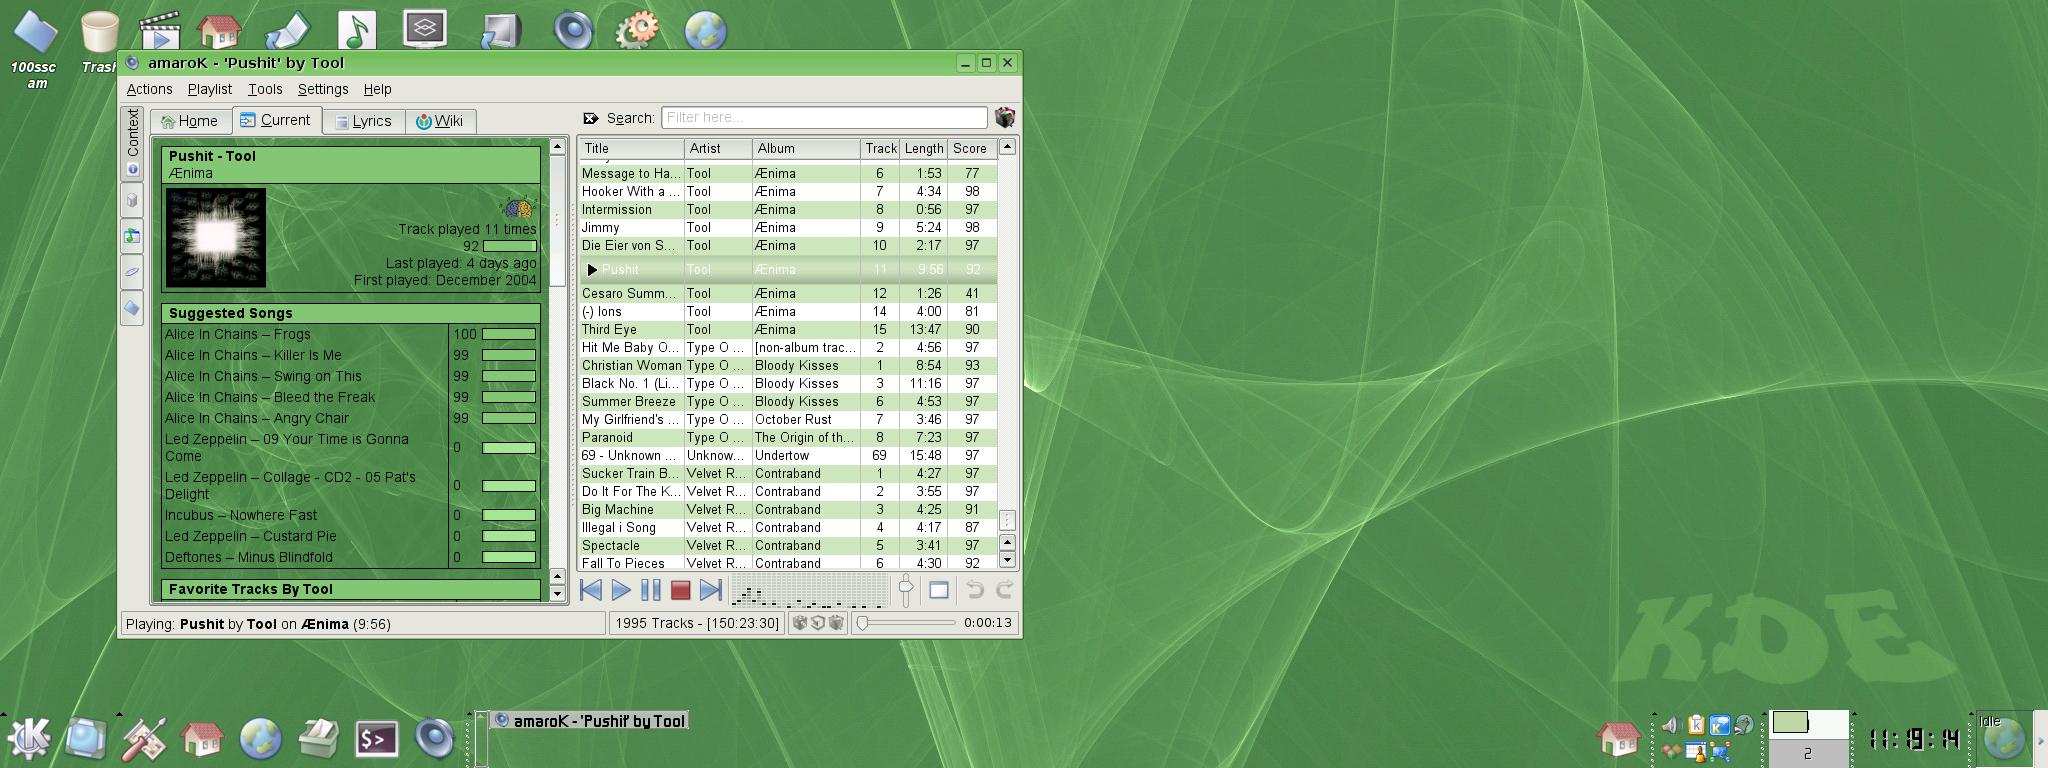Screen dimensions: 2048x768
Task: Click the previous track button
Action: point(590,590)
